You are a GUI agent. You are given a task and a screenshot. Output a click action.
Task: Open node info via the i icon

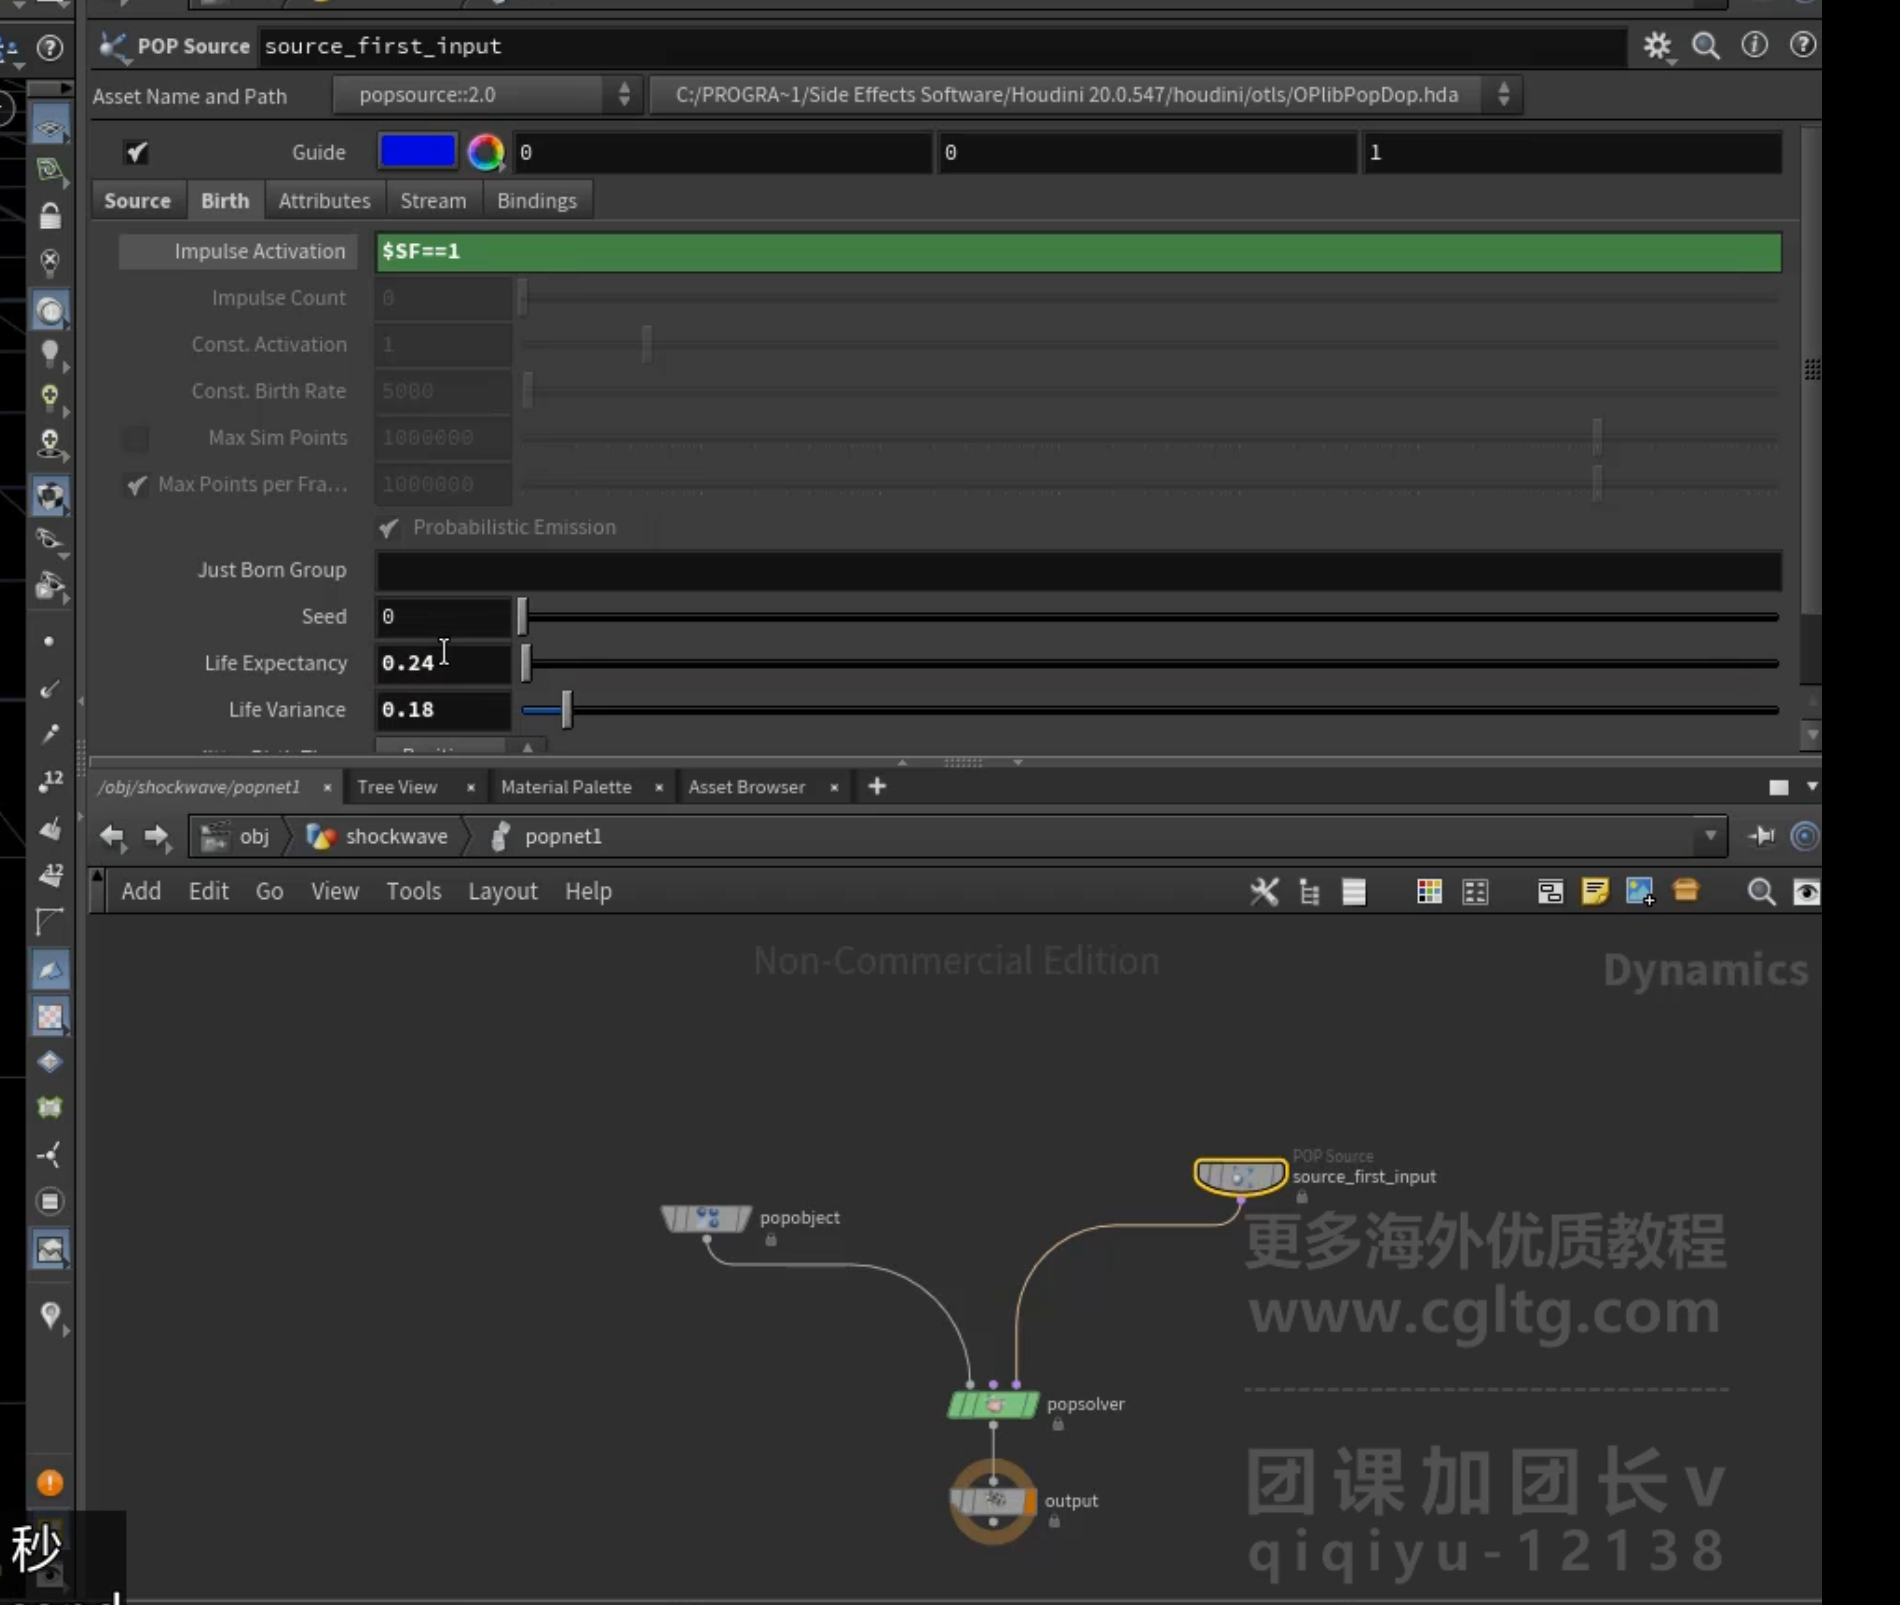point(1755,45)
